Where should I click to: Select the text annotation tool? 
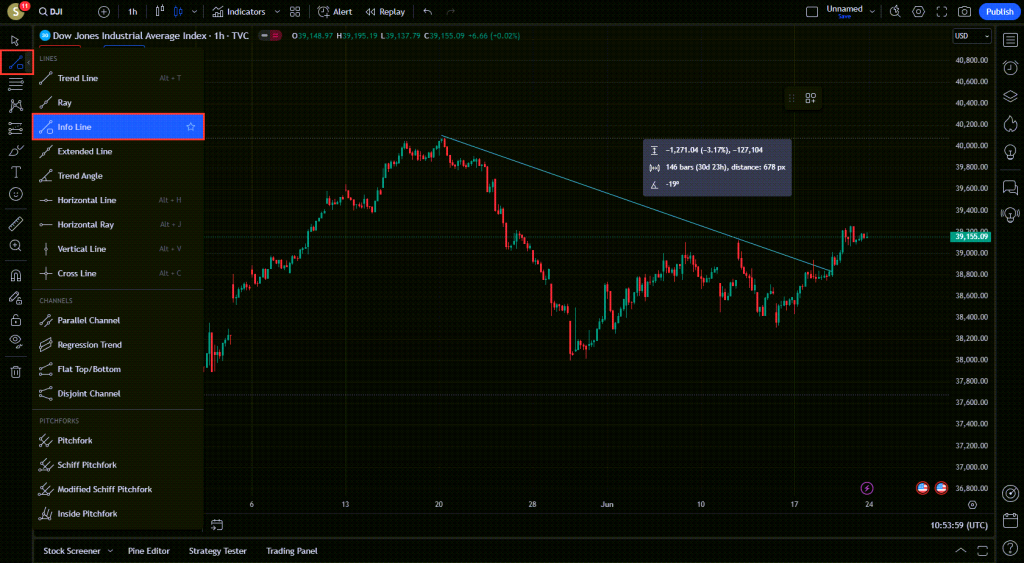tap(16, 172)
